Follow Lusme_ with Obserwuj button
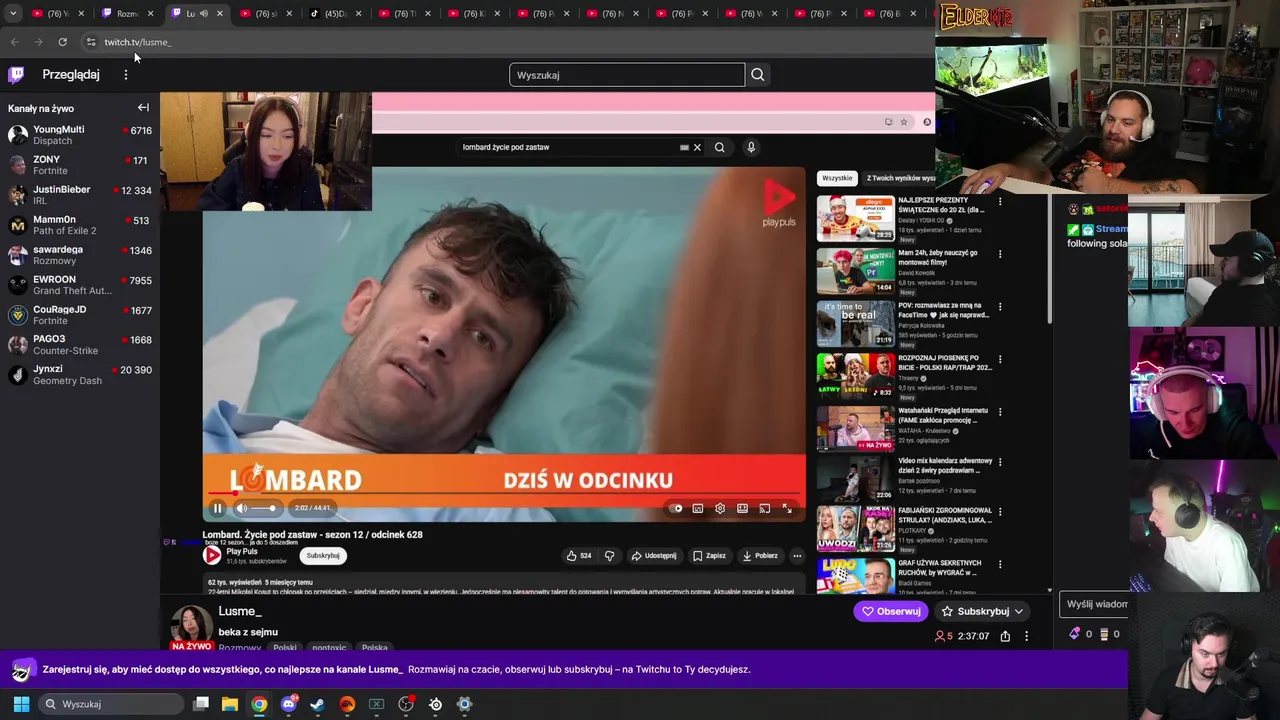Image resolution: width=1280 pixels, height=720 pixels. point(890,611)
